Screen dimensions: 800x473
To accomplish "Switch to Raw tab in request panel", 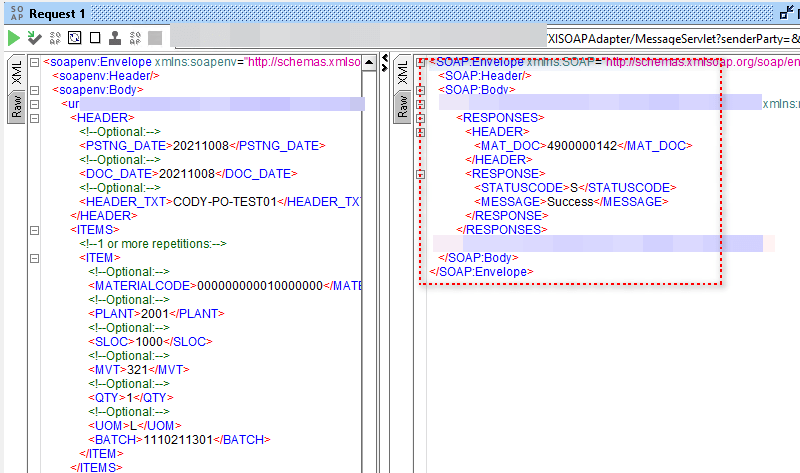I will coord(16,108).
